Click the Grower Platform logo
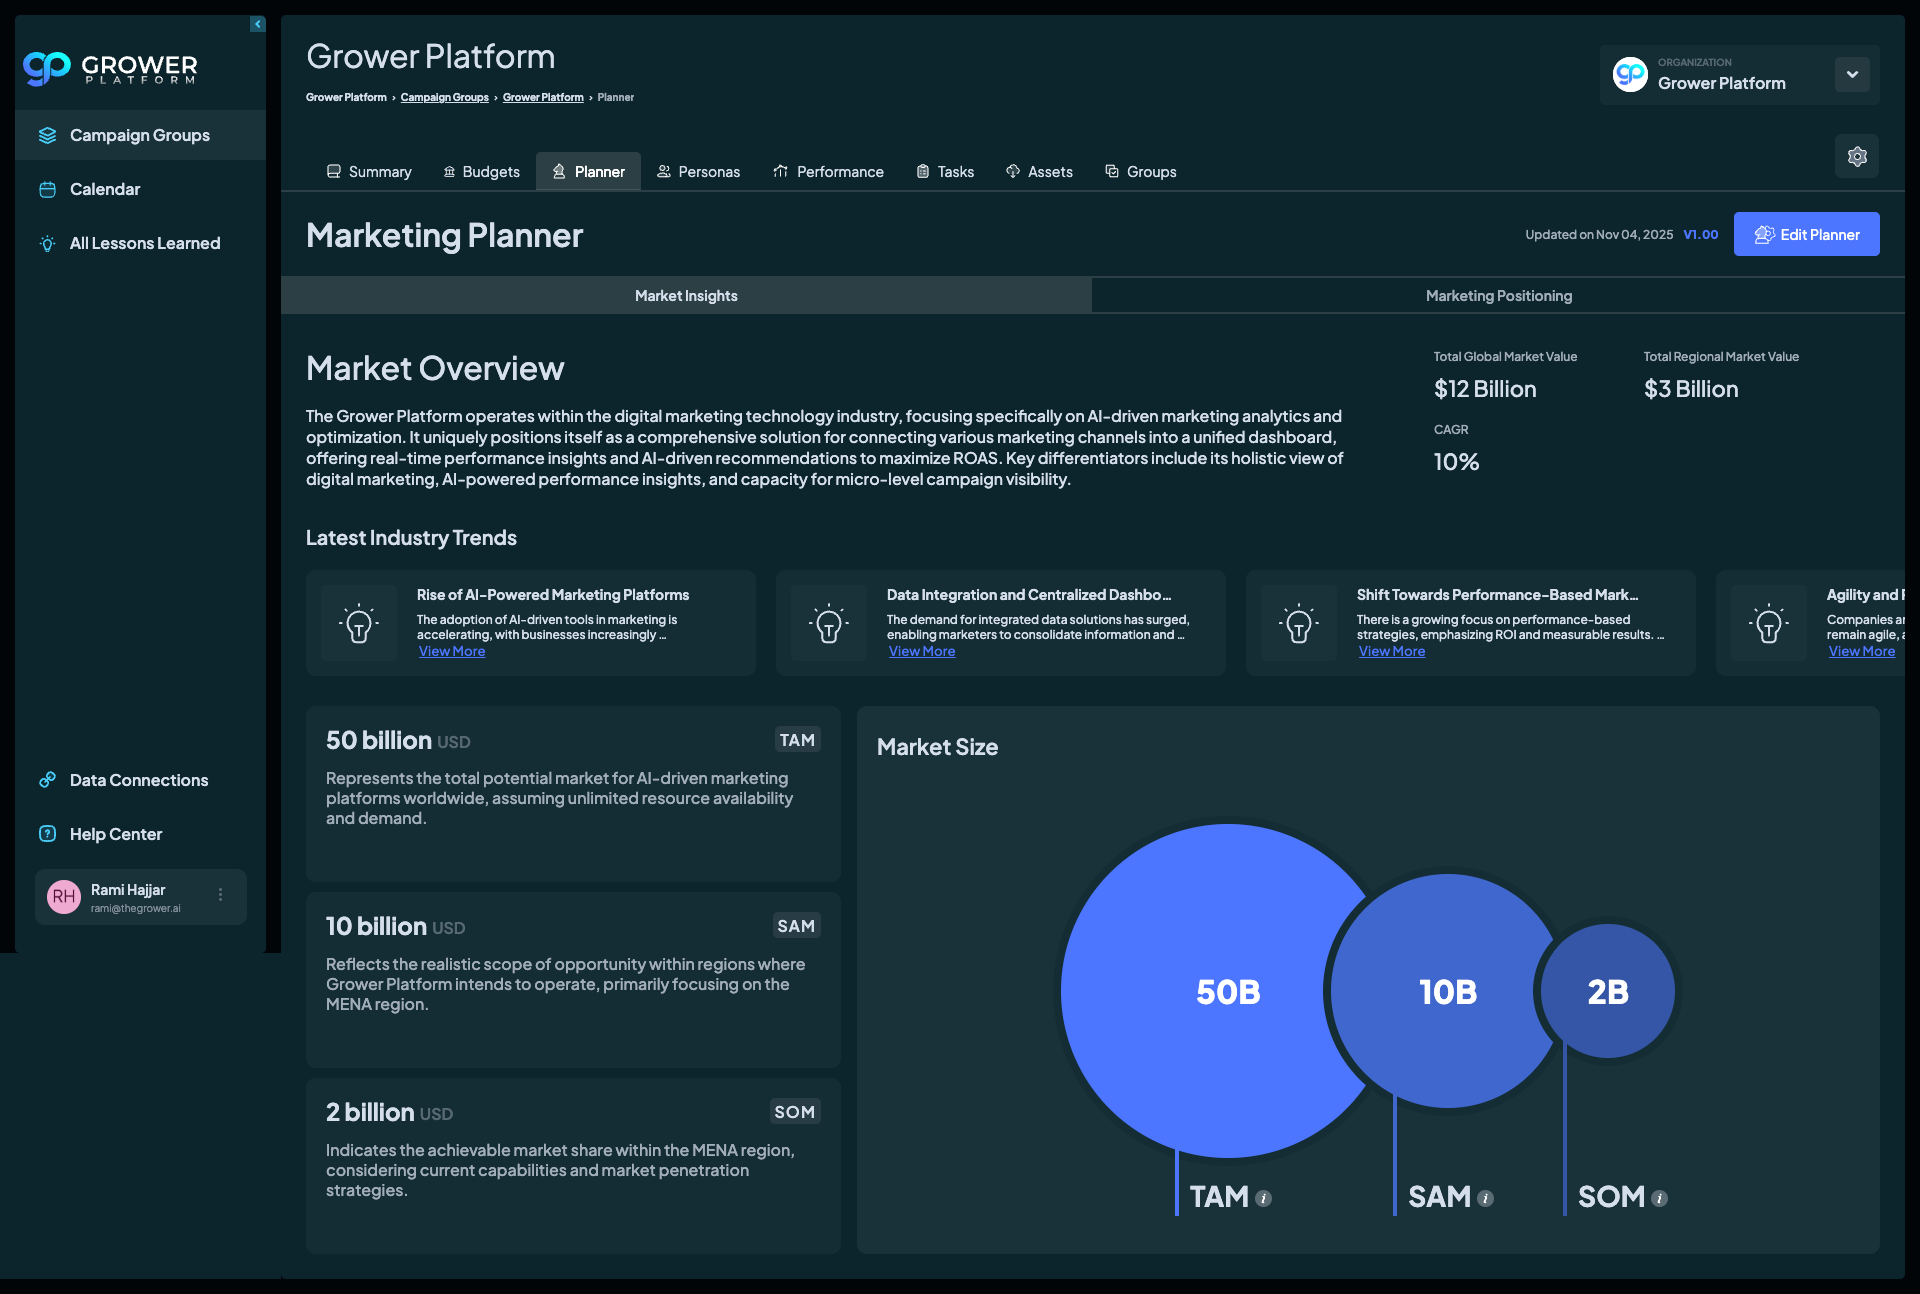This screenshot has width=1920, height=1294. (110, 68)
